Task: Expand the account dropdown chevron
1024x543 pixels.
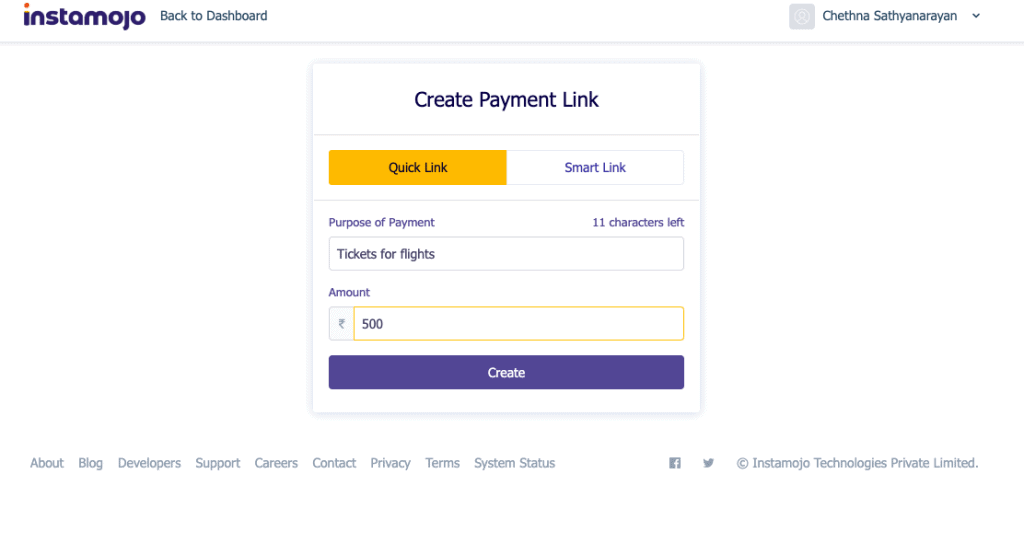Action: (x=976, y=16)
